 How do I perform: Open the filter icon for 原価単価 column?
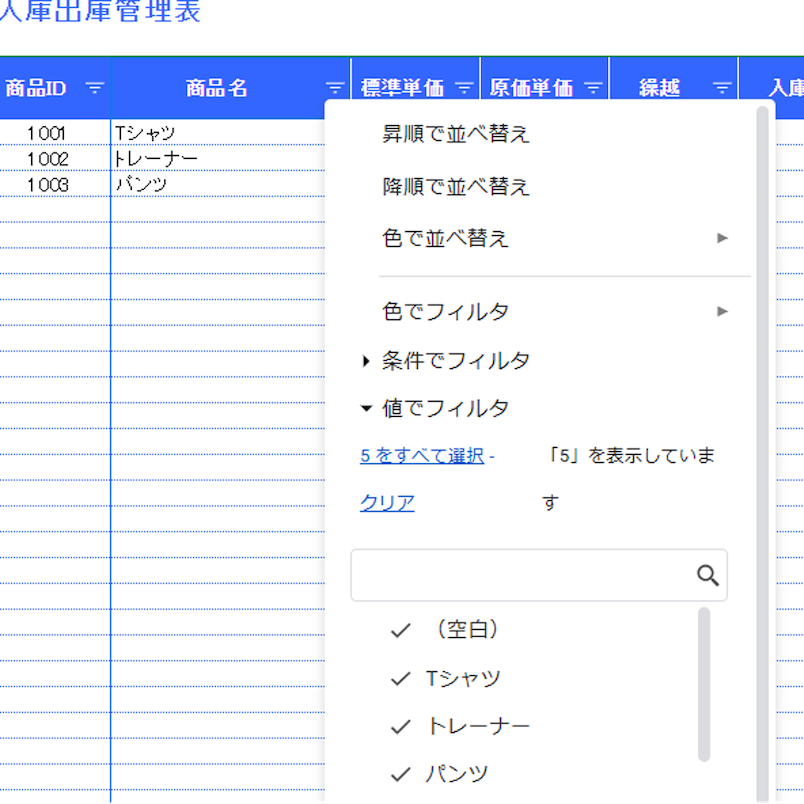tap(593, 88)
